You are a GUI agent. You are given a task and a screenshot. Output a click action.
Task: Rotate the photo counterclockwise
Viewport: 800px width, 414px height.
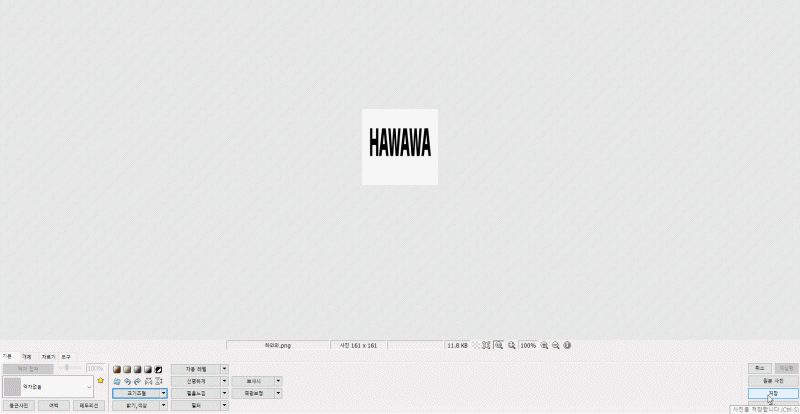pos(127,381)
